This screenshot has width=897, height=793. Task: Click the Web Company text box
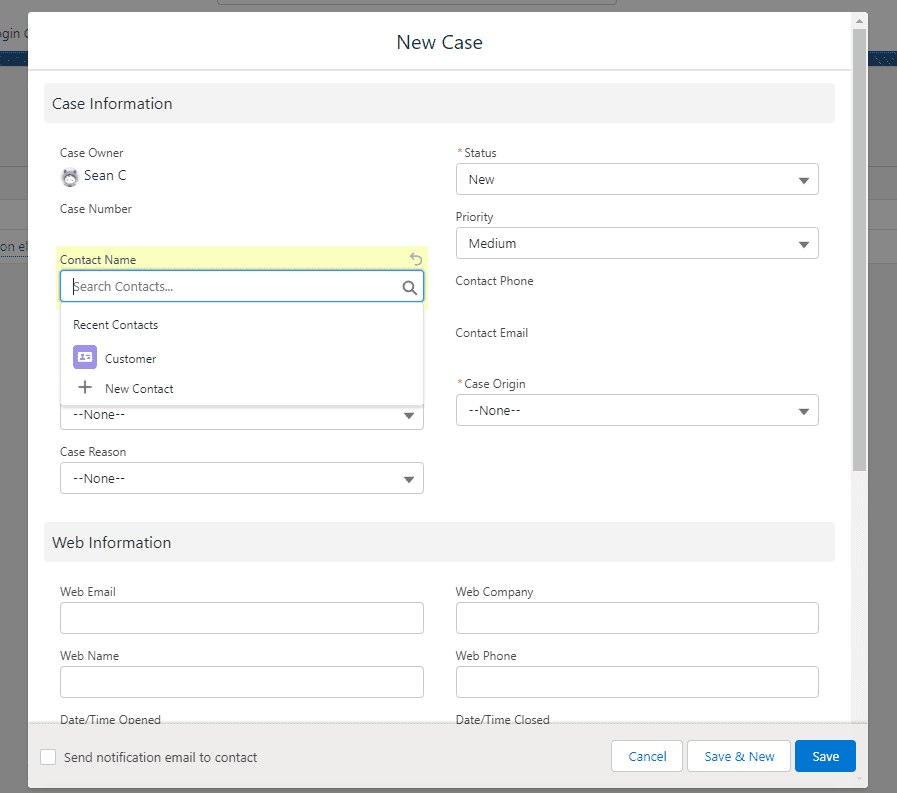click(637, 618)
